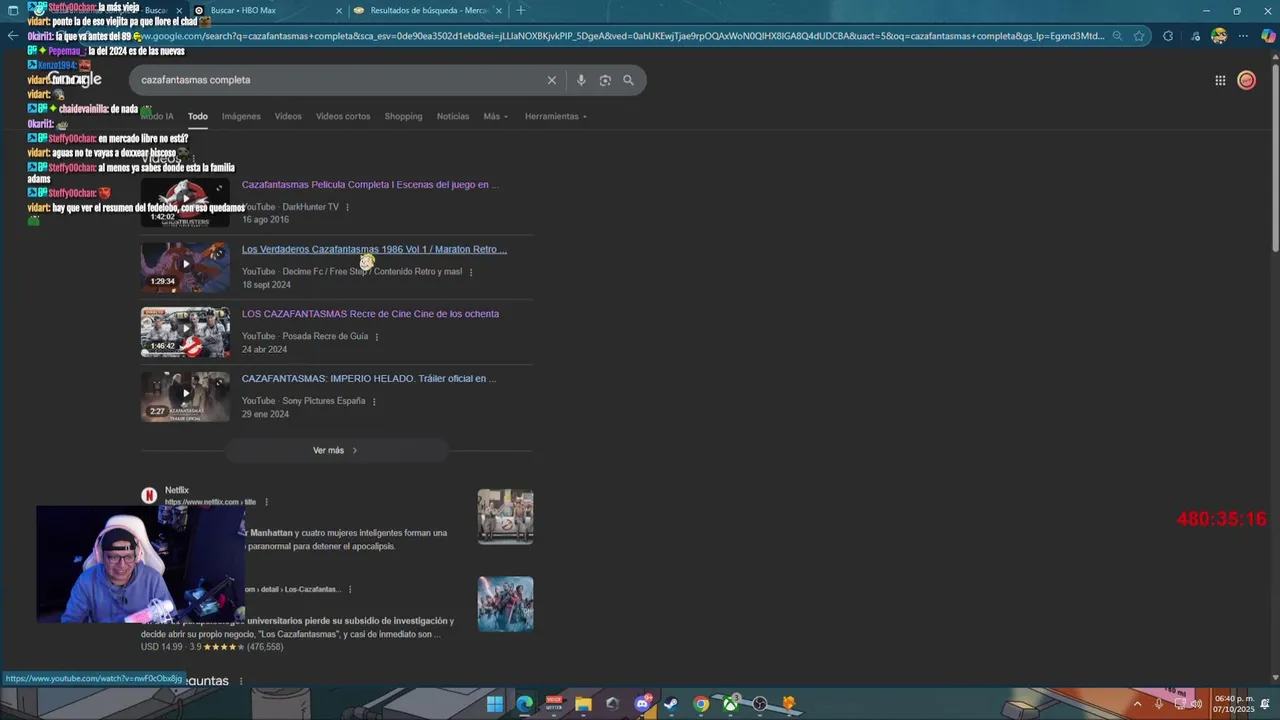This screenshot has width=1280, height=720.
Task: Switch to the Noticias tab
Action: click(453, 116)
